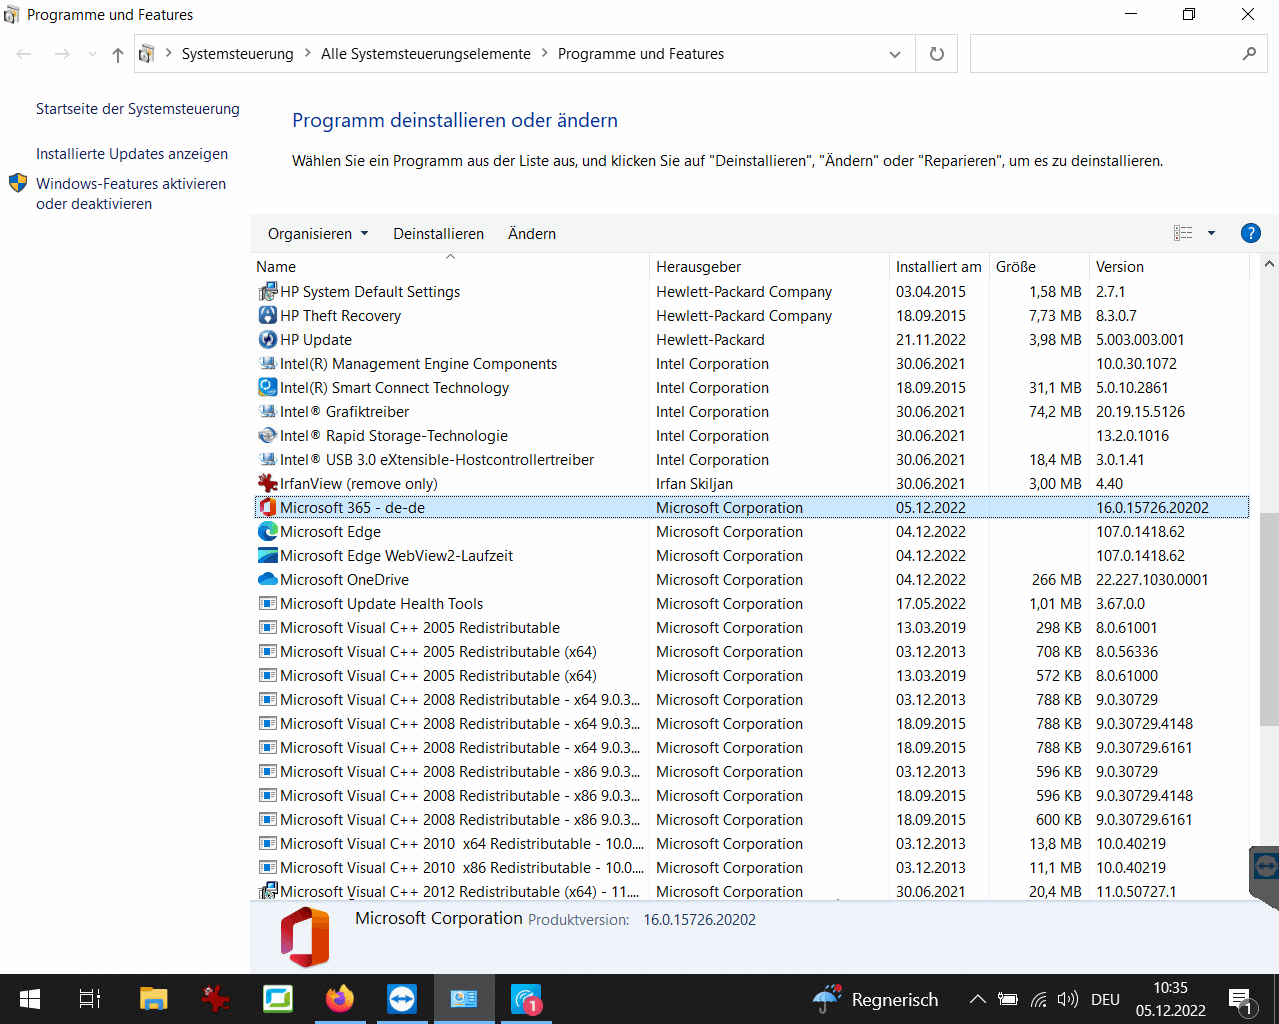Click the Microsoft OneDrive cloud icon

pos(268,580)
